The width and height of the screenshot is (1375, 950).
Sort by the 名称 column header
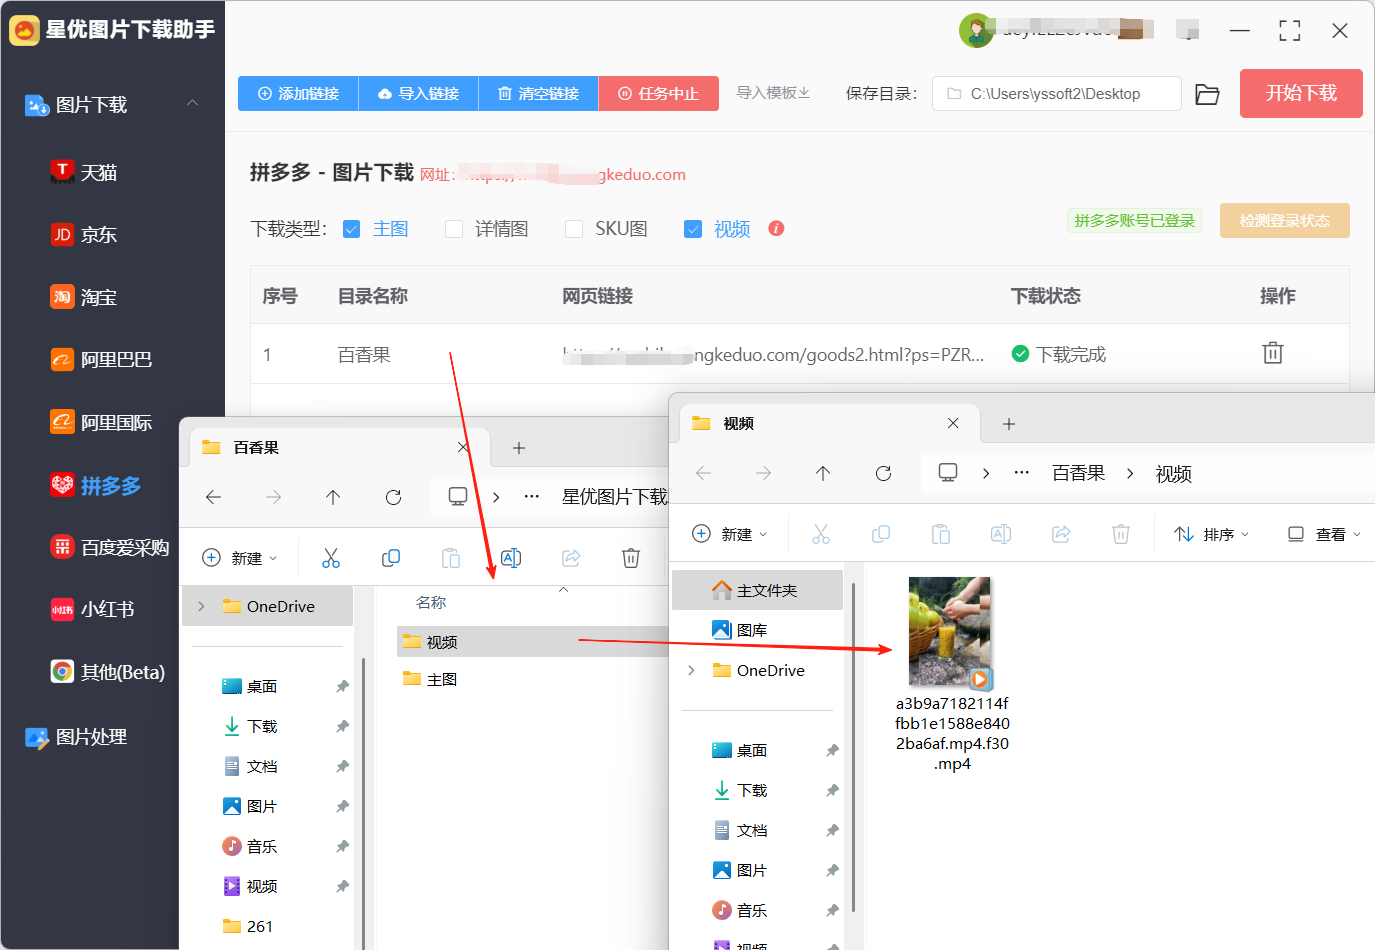(431, 602)
